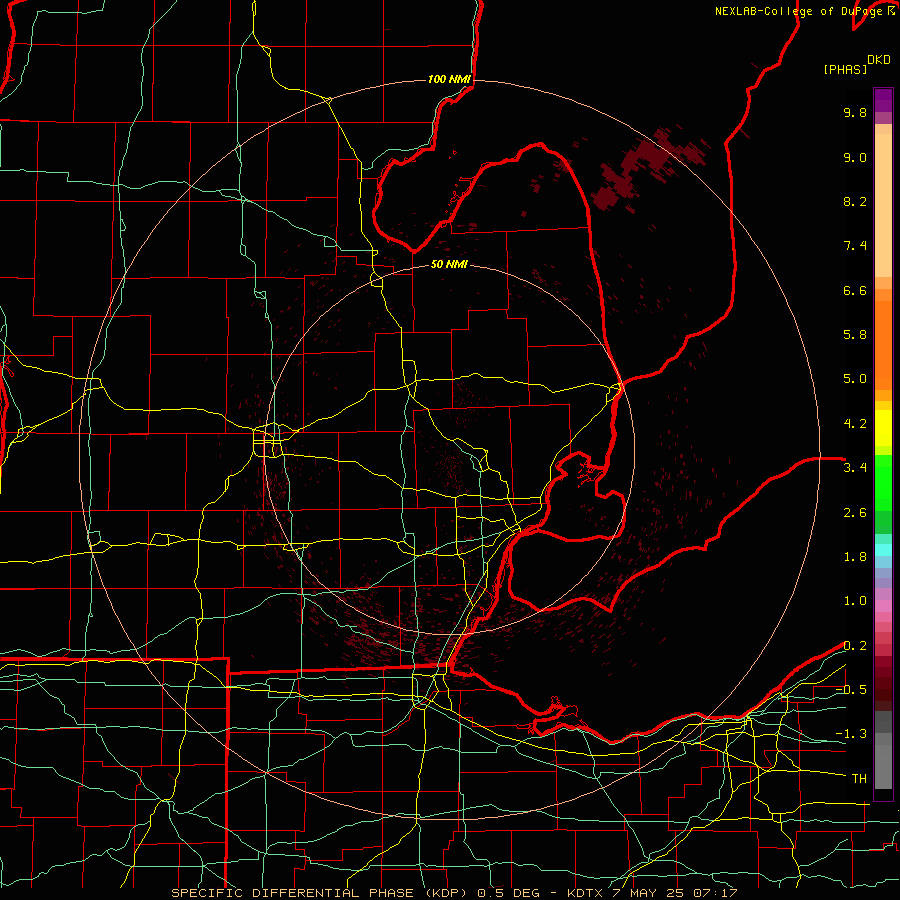
Task: Pick the bright yellow color bar segment
Action: [x=883, y=428]
